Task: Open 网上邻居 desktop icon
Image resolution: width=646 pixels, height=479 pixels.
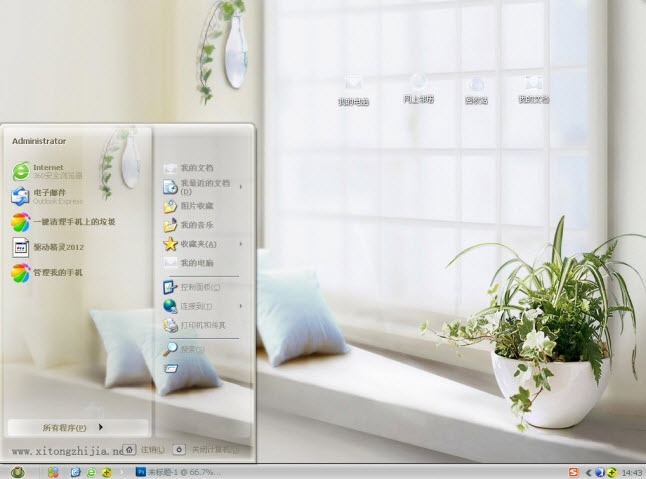Action: tap(419, 89)
